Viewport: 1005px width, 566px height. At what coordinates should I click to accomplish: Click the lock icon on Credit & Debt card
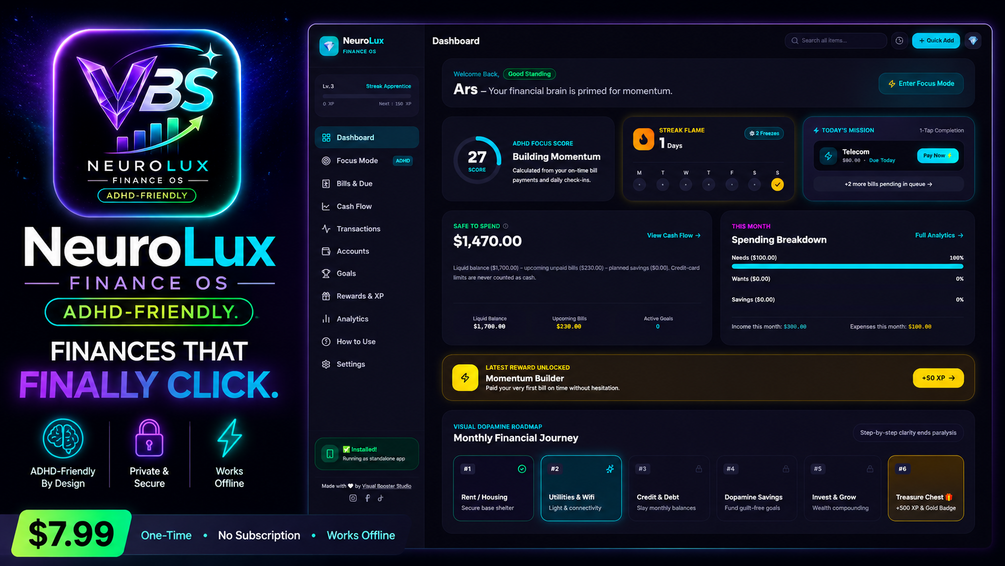699,469
